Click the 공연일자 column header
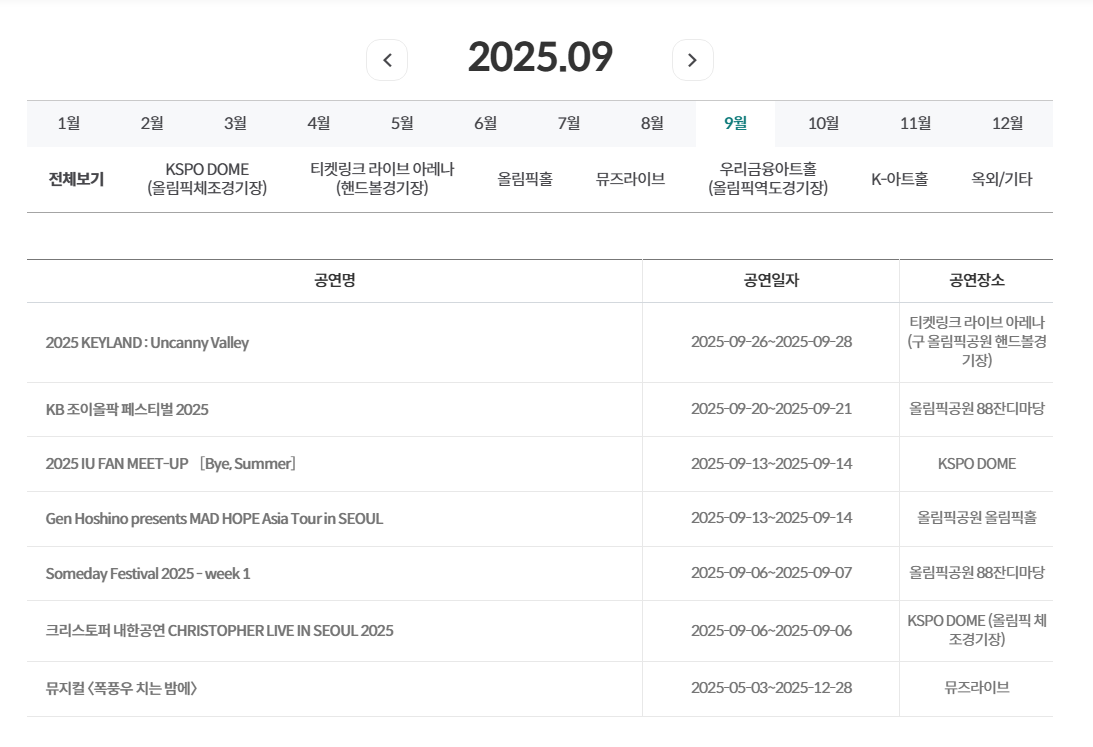This screenshot has width=1093, height=747. click(x=771, y=280)
